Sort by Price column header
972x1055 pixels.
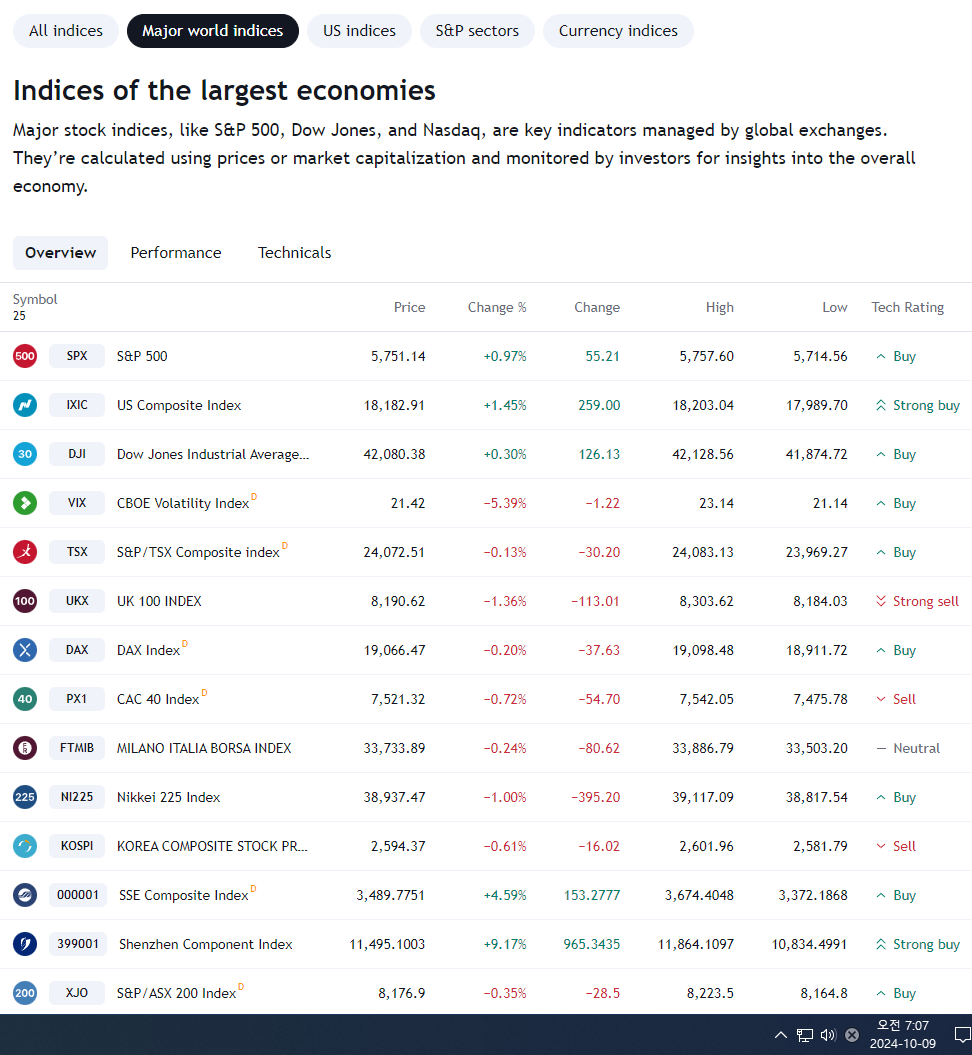click(x=410, y=307)
